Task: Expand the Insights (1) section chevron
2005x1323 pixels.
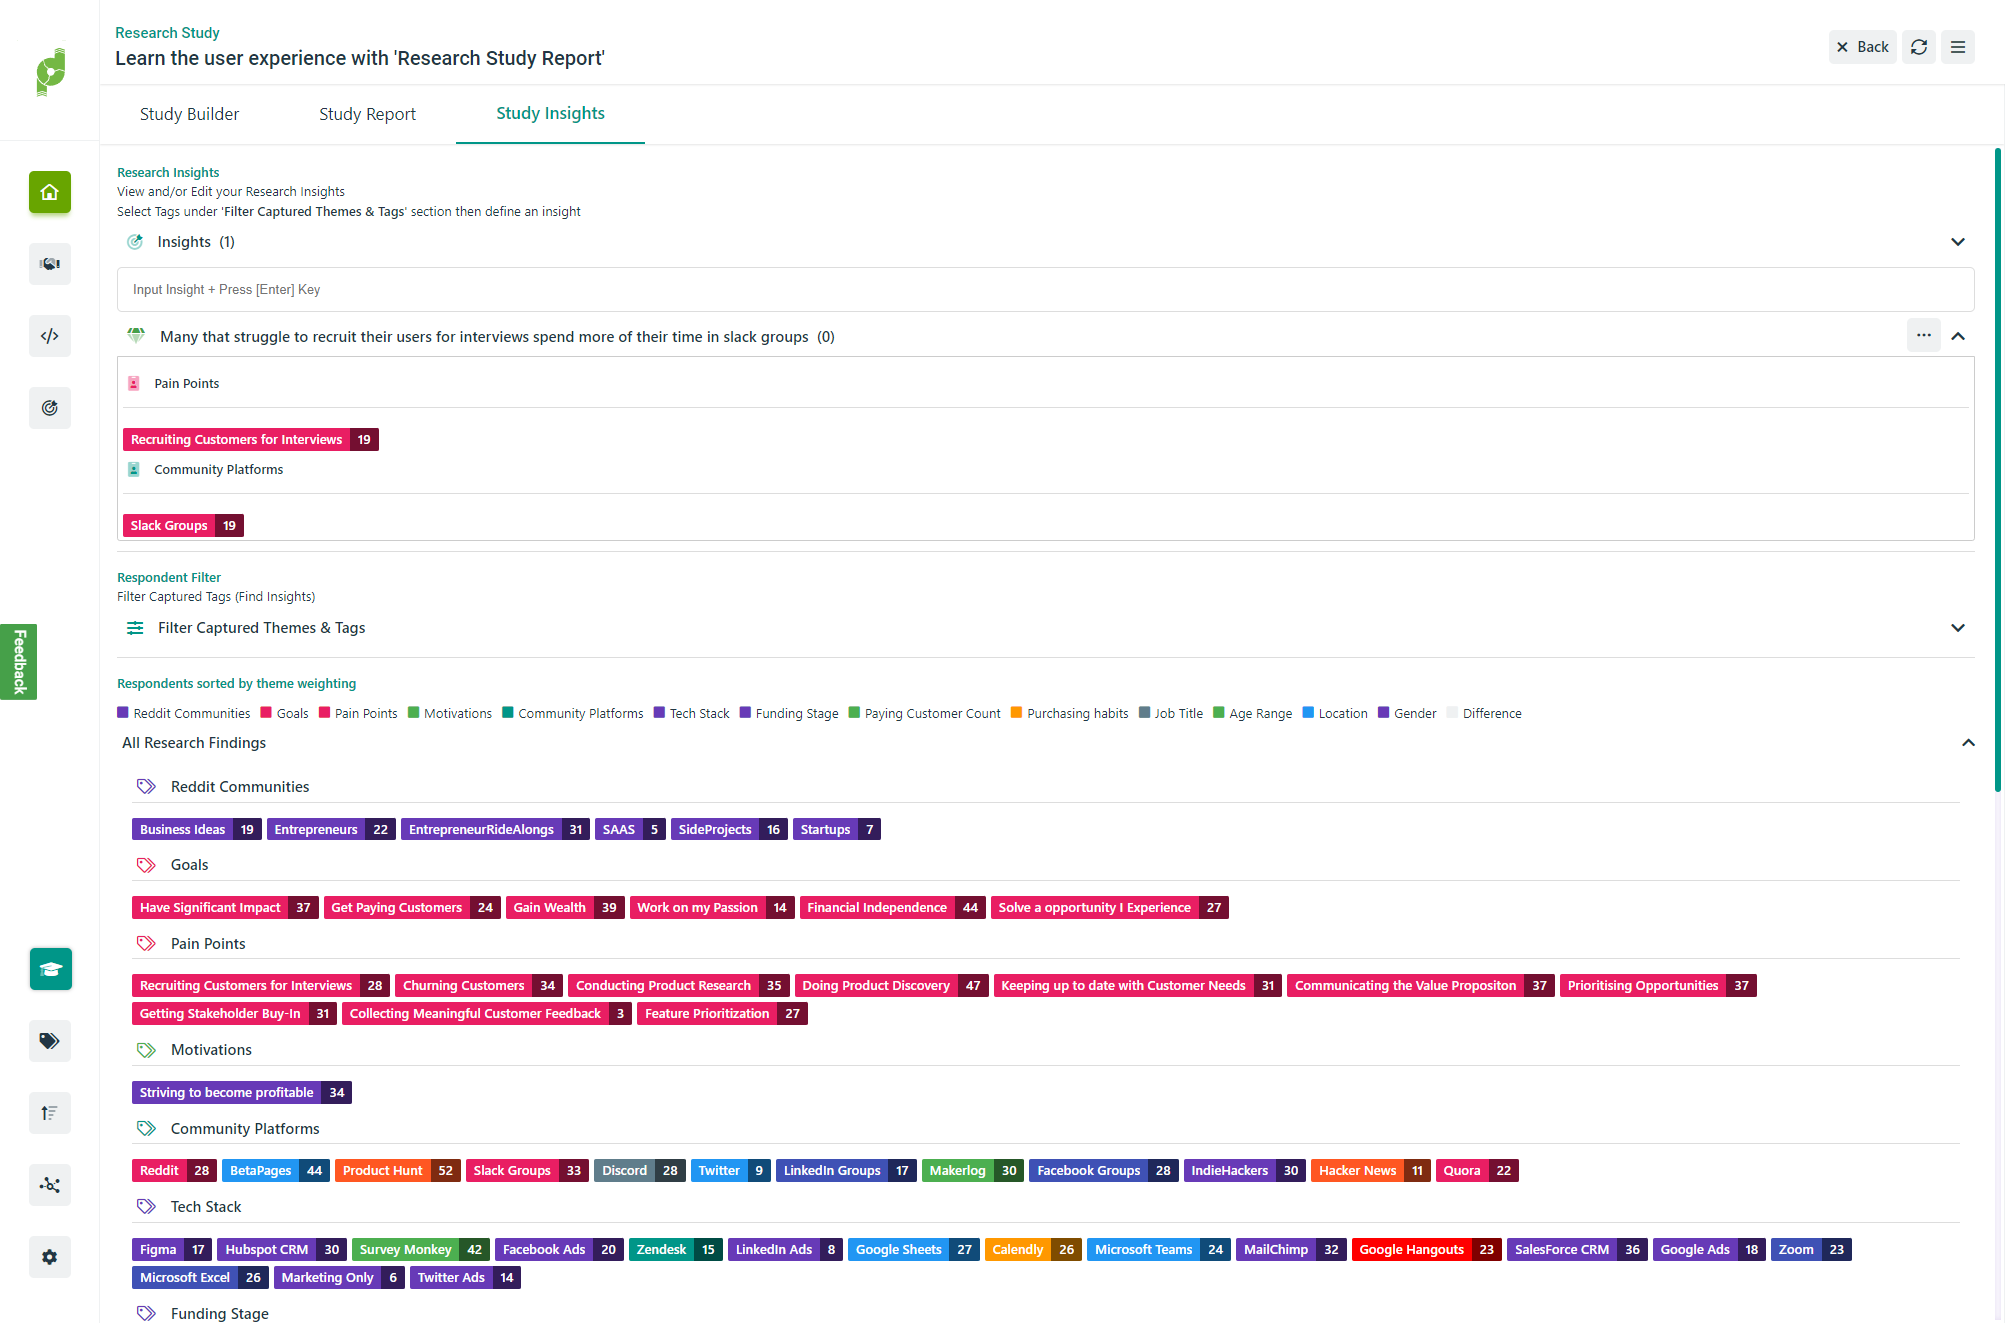Action: [1958, 242]
